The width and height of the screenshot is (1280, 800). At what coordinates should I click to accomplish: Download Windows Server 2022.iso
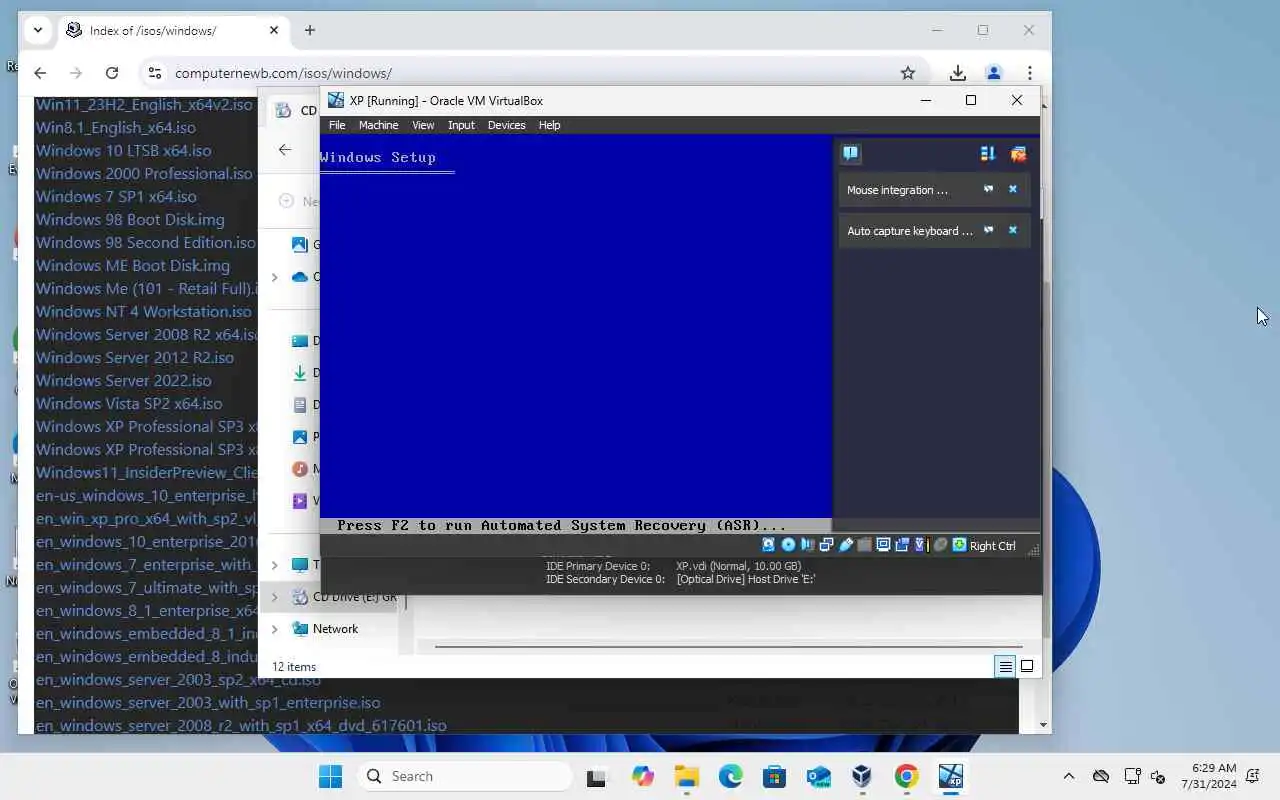point(124,380)
